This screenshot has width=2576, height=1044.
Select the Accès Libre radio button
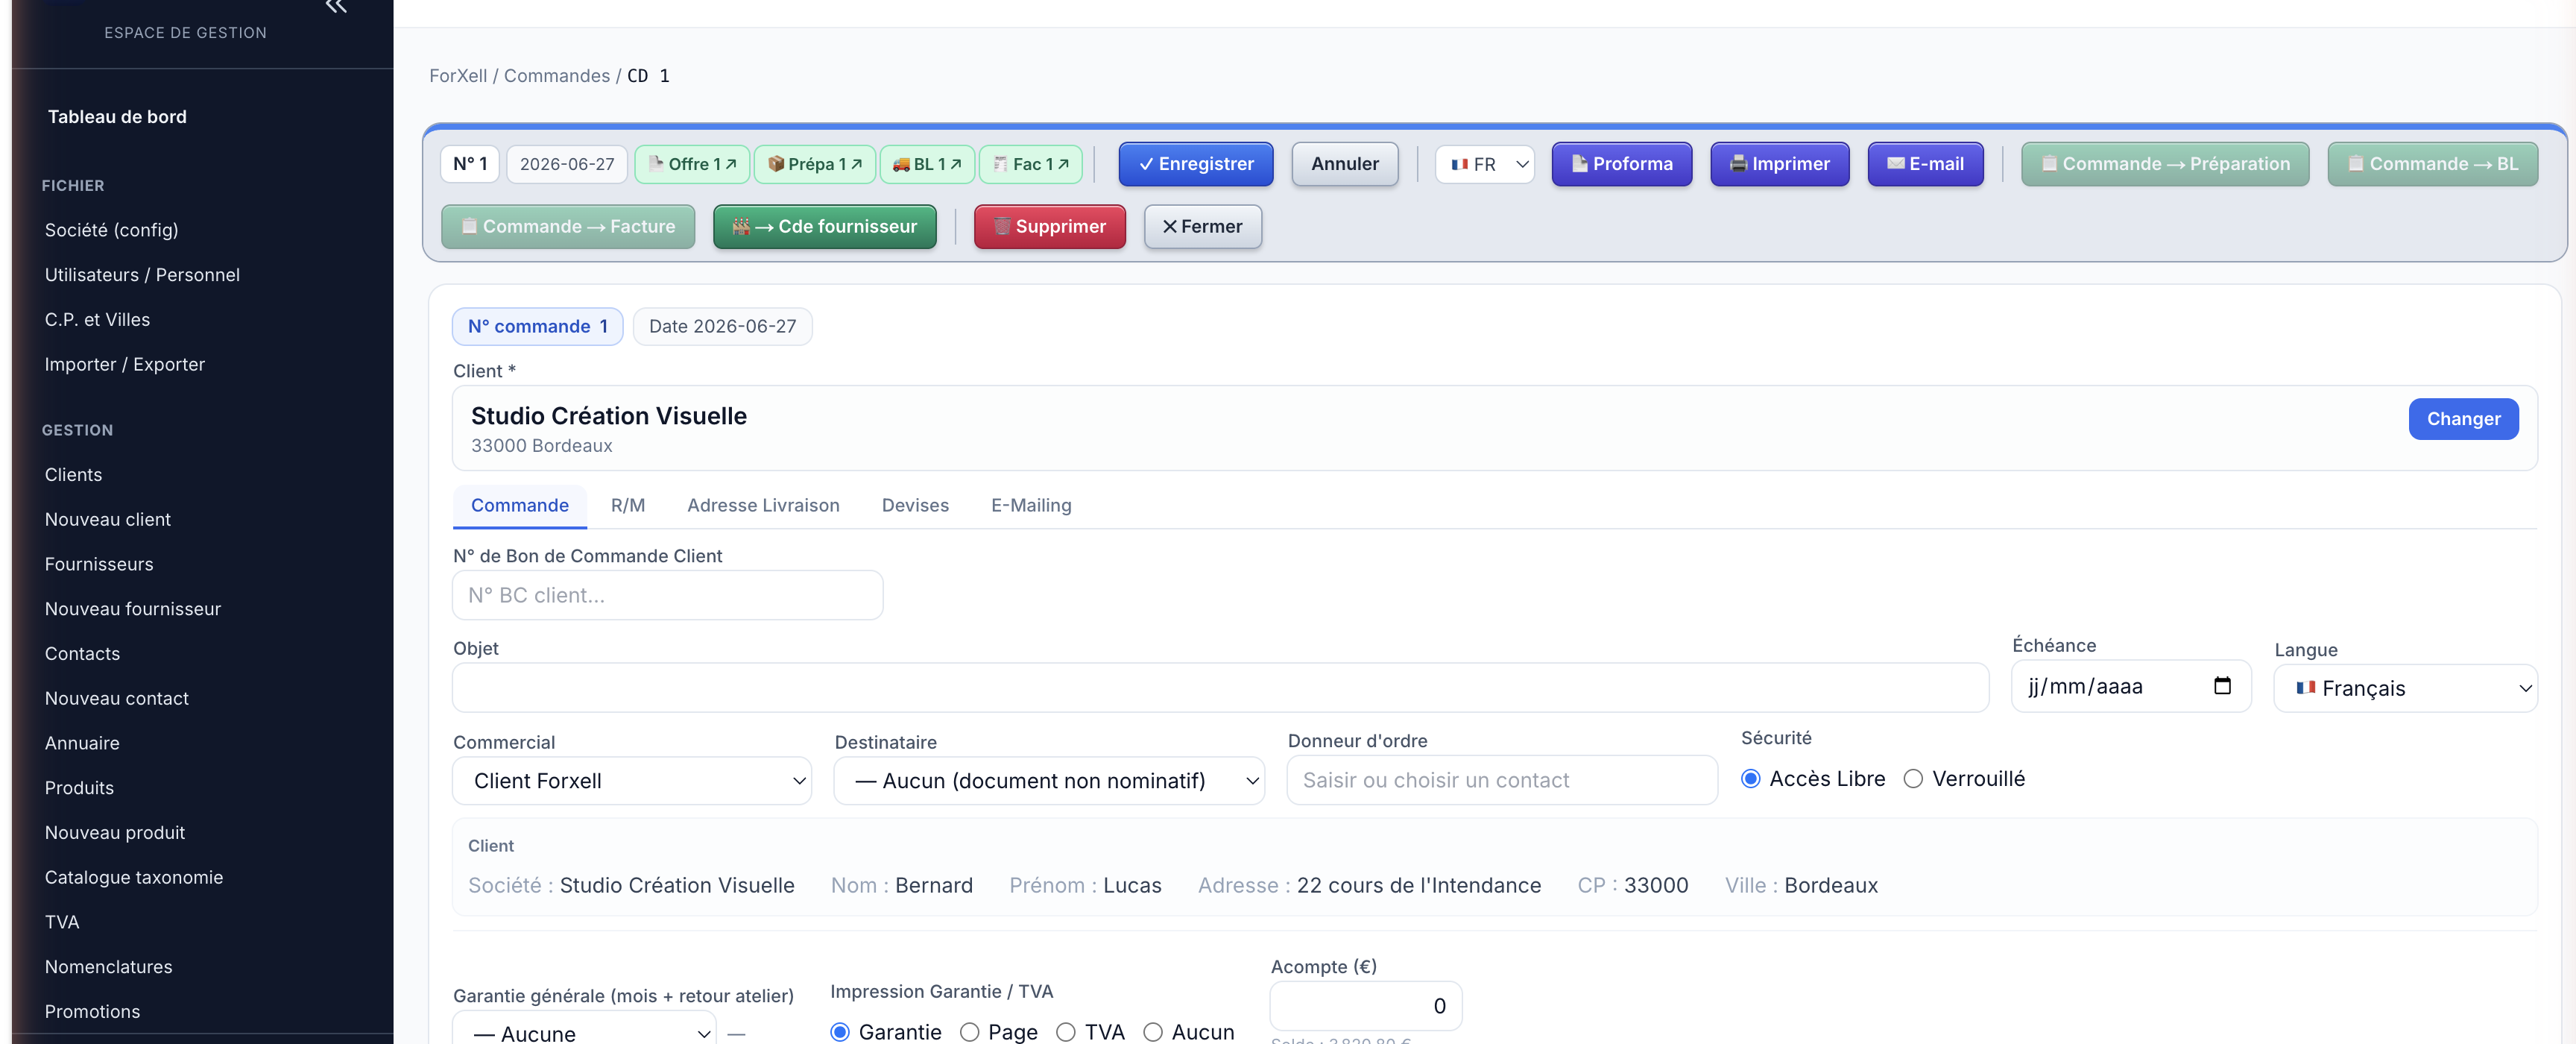[1751, 779]
